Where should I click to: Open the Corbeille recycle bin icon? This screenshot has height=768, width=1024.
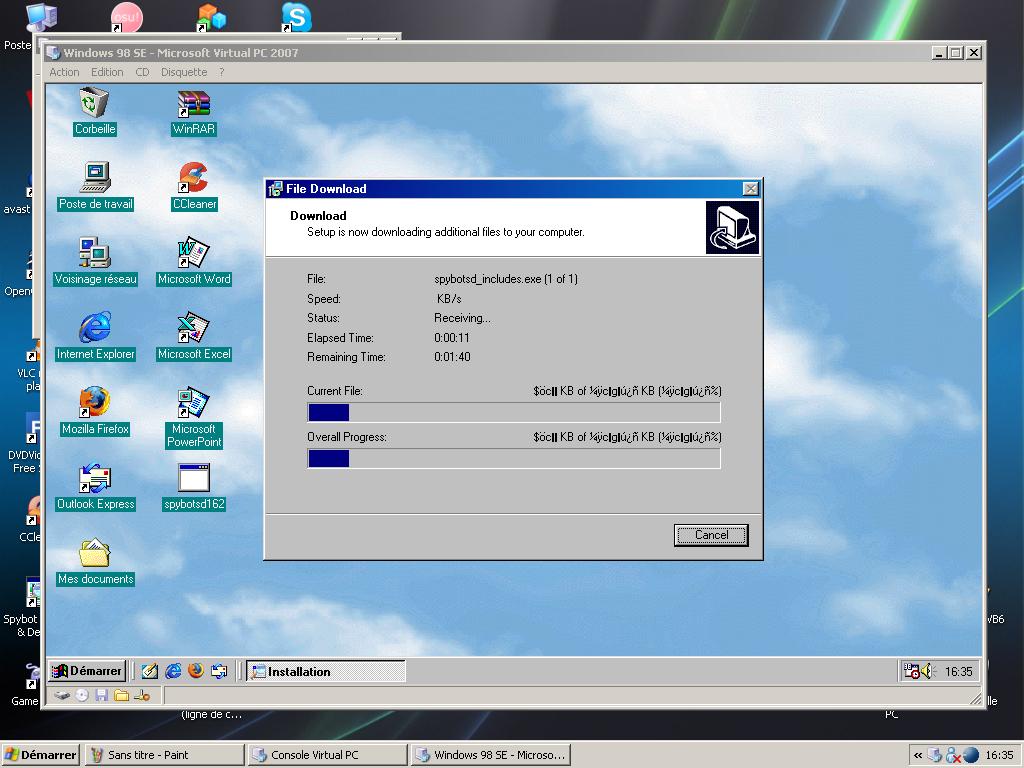coord(94,103)
